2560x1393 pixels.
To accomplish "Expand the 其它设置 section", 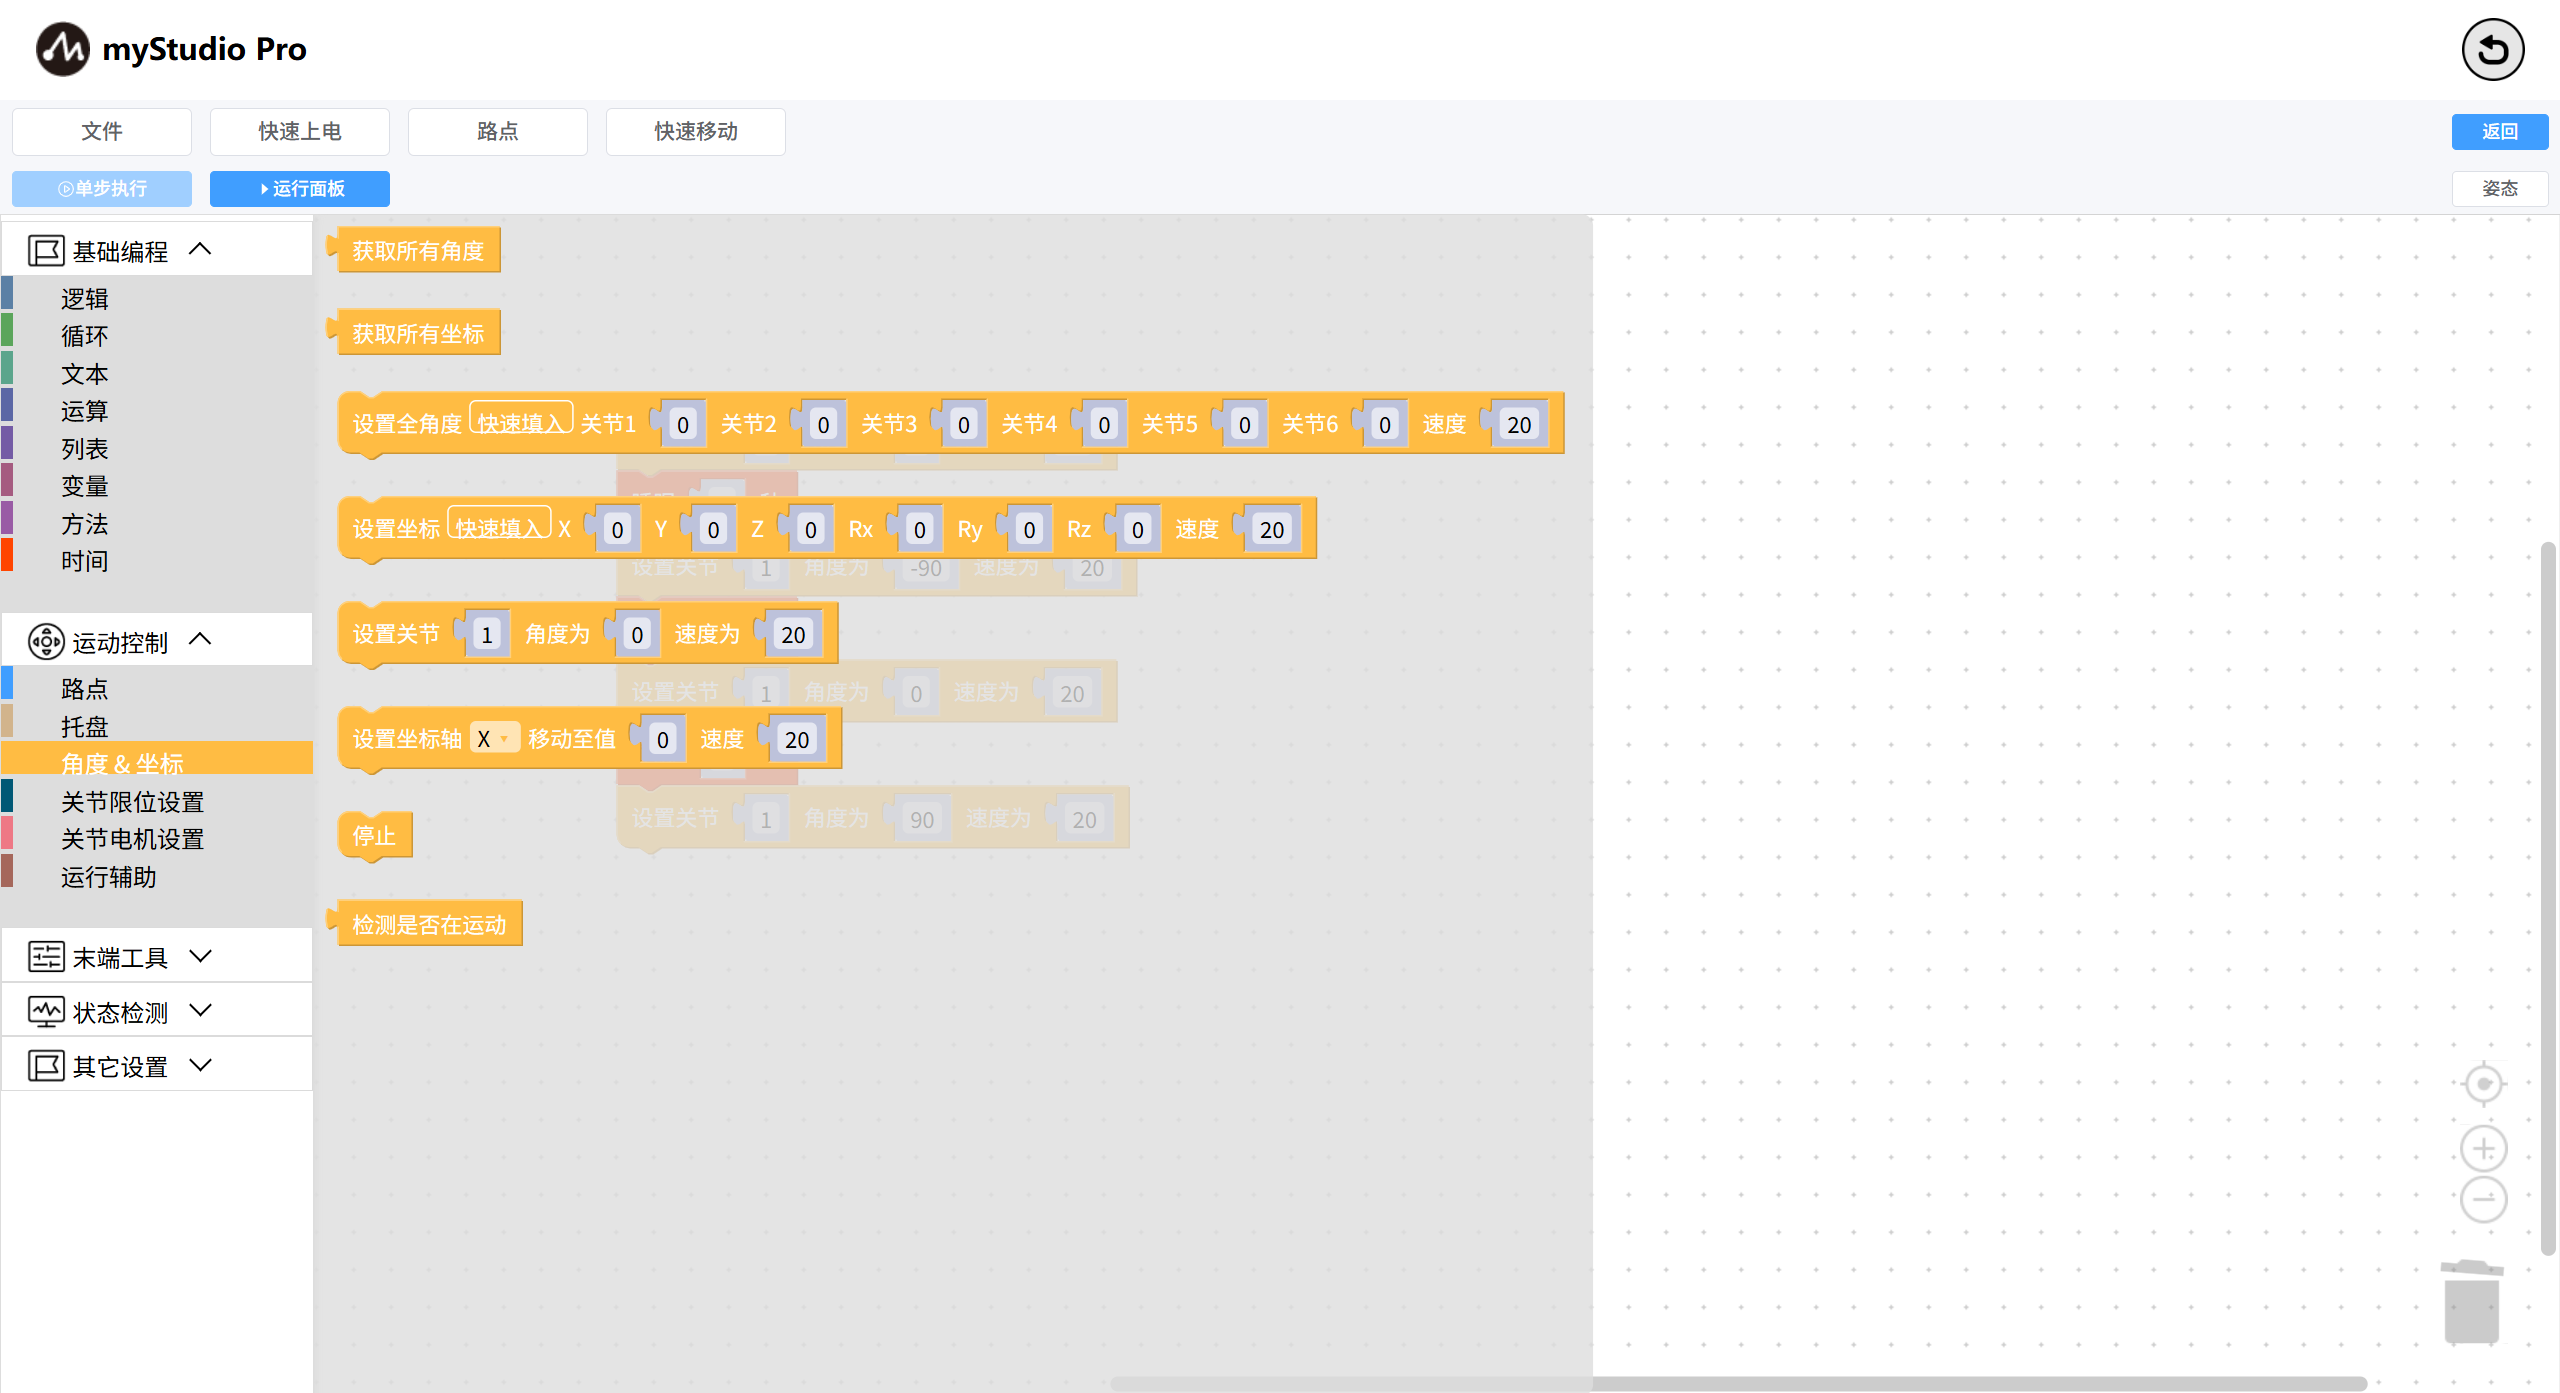I will coord(200,1066).
